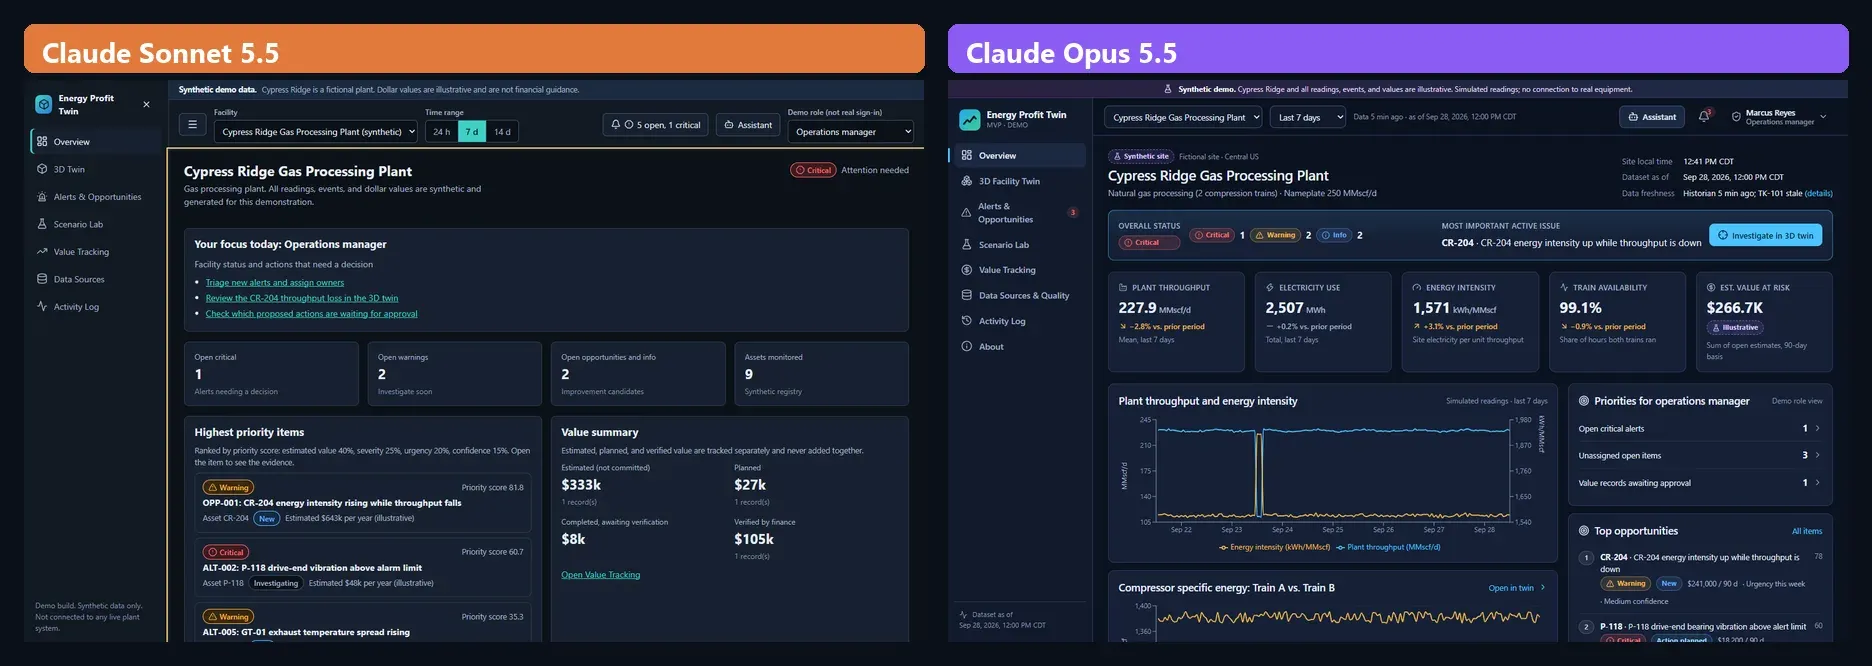Screen dimensions: 1872x666
Task: Open the notification bell in Opus panel
Action: (x=1704, y=117)
